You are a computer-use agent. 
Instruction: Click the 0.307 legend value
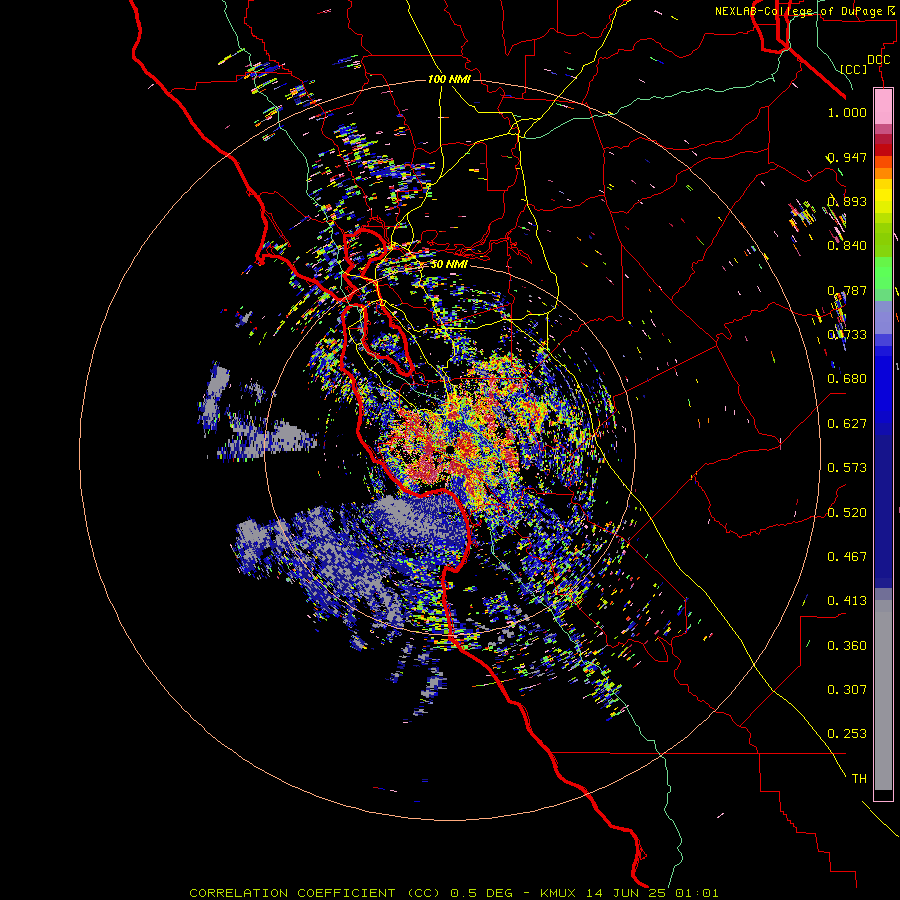[x=847, y=690]
